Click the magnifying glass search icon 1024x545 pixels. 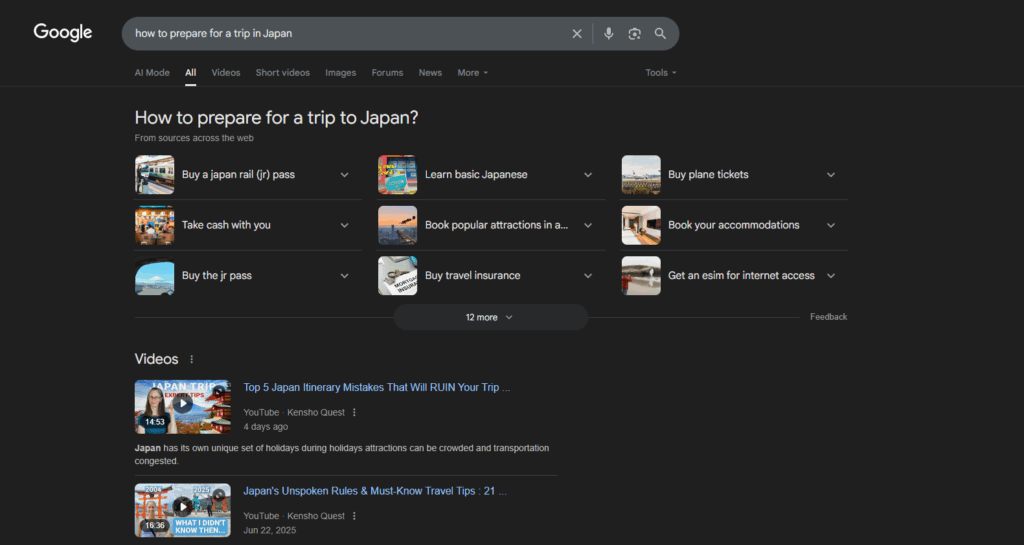[x=660, y=34]
